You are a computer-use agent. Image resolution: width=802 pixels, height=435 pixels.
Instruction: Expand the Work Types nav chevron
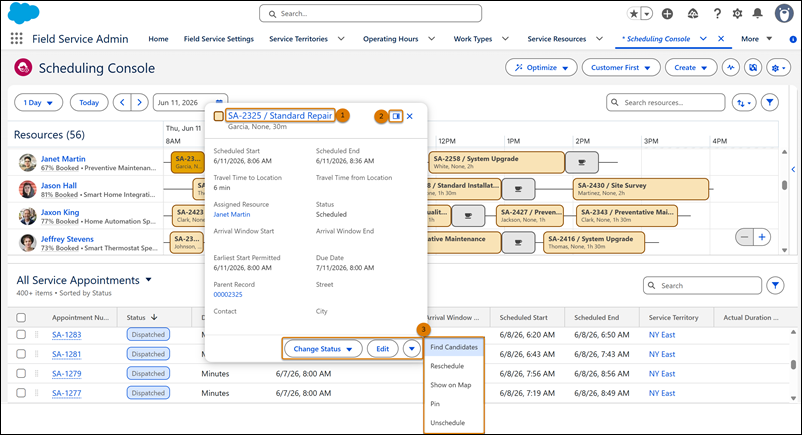pyautogui.click(x=505, y=39)
